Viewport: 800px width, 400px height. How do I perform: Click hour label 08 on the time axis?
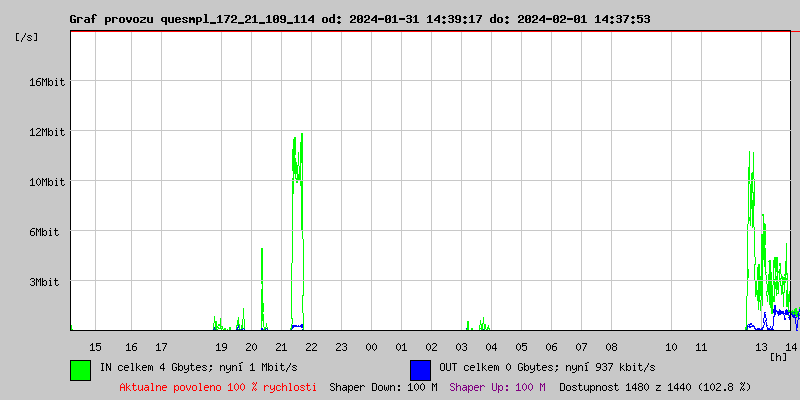click(611, 347)
